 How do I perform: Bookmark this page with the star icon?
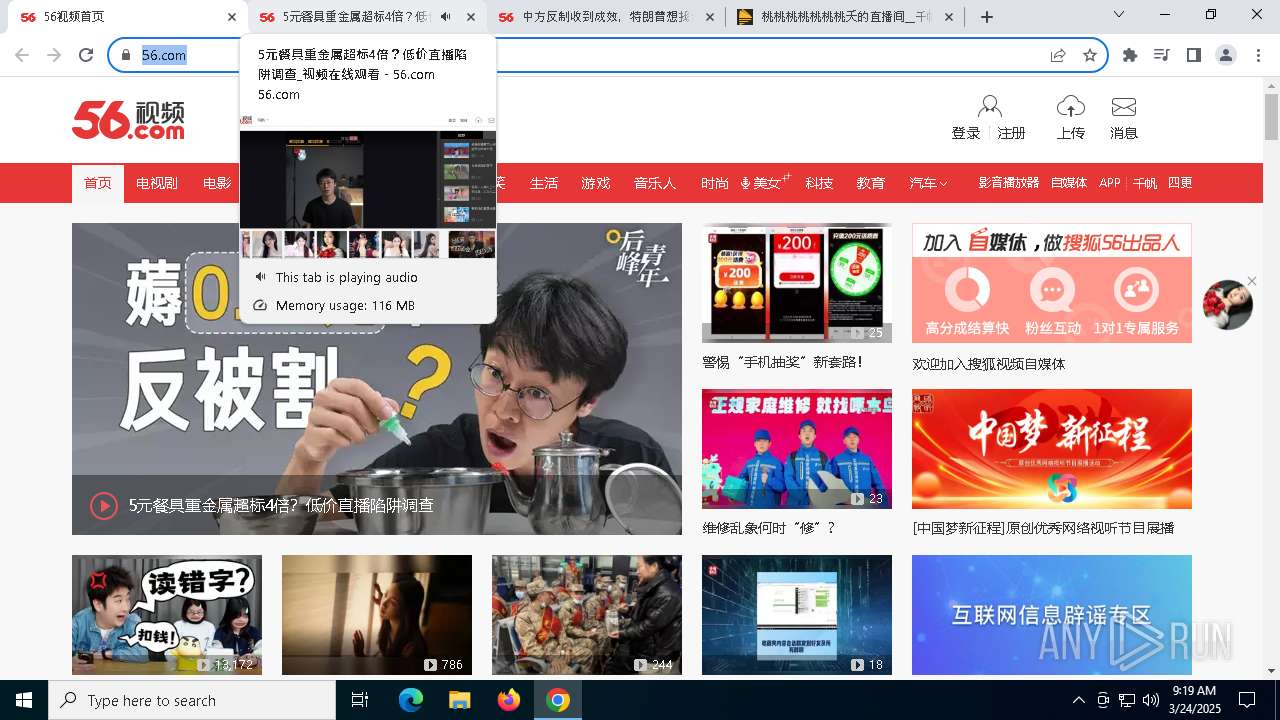pos(1090,55)
